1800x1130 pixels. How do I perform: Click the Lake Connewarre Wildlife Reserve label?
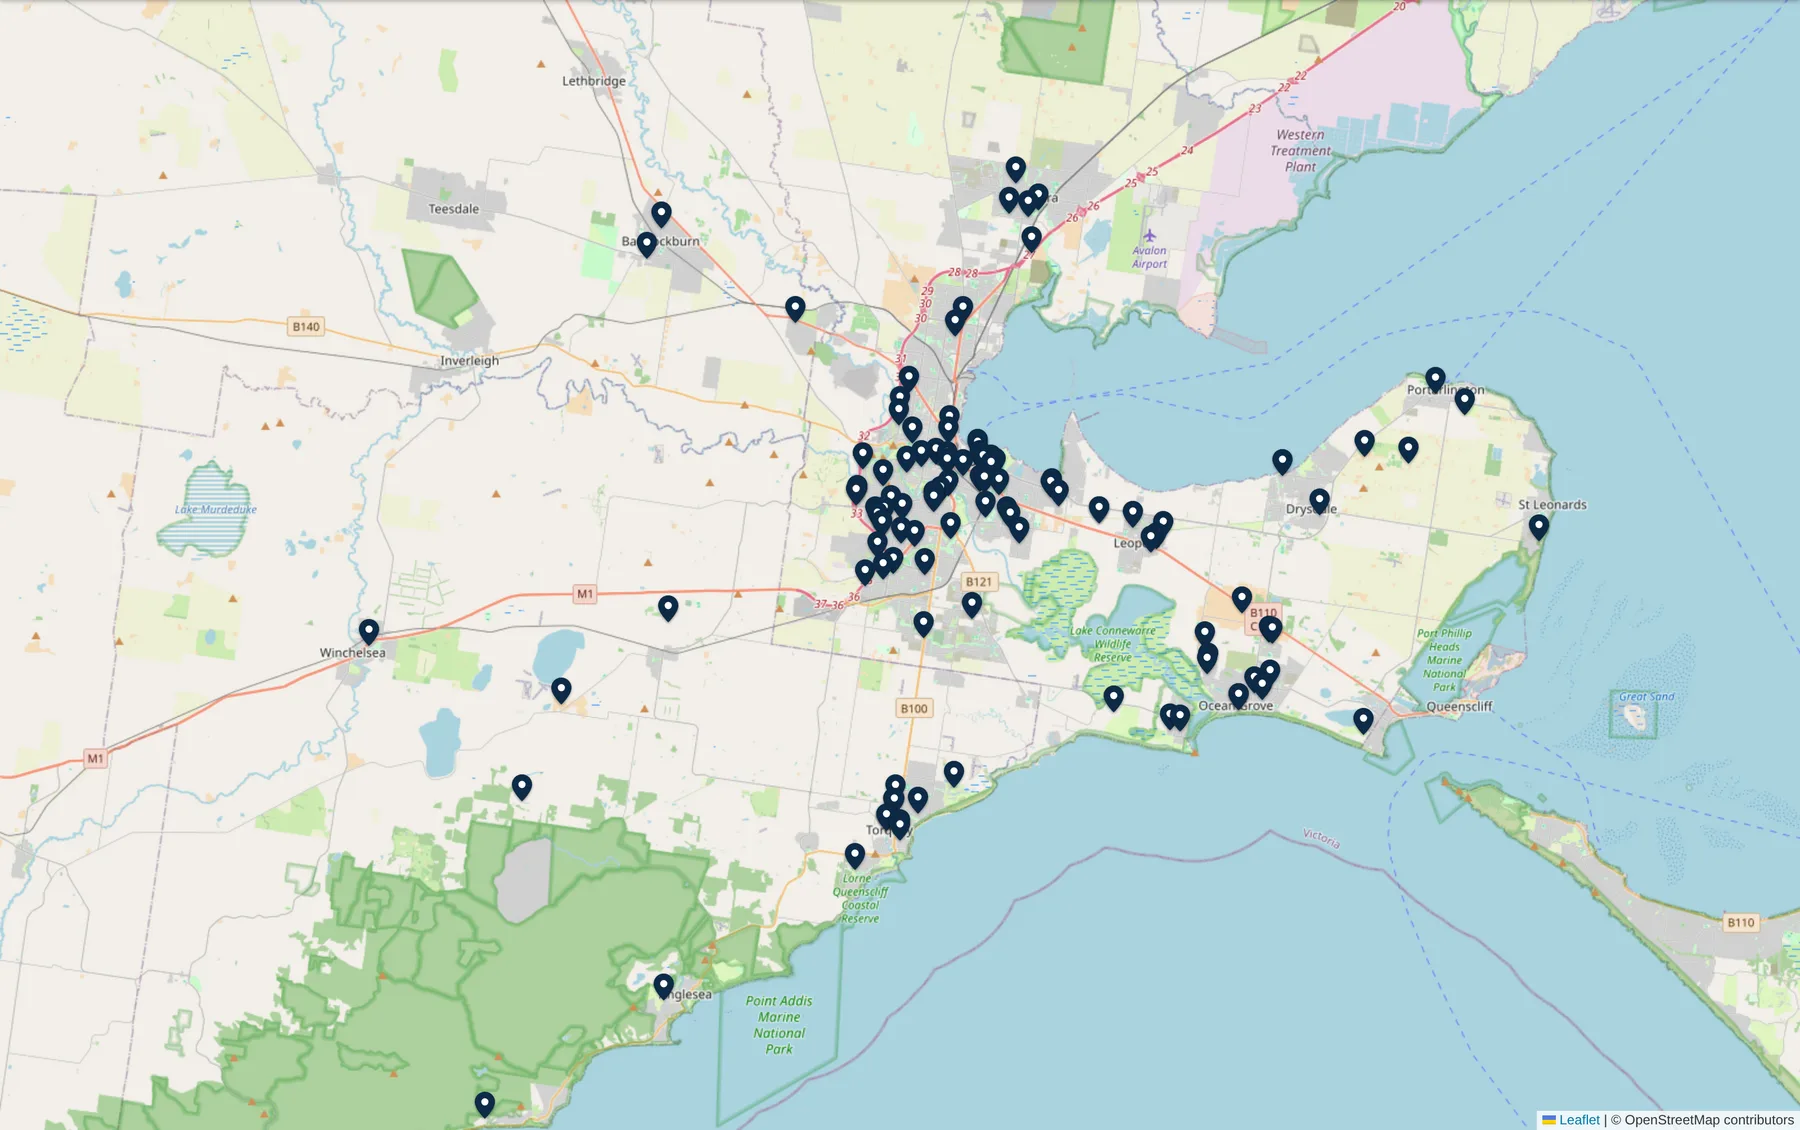[1112, 644]
